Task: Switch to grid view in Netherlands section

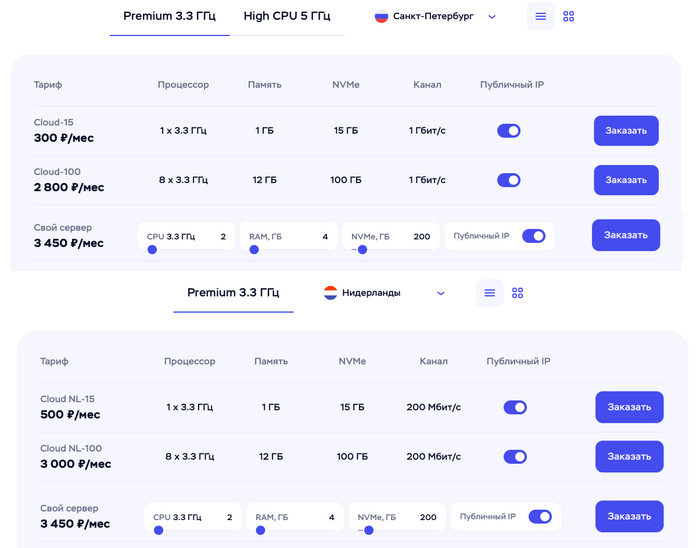Action: pos(518,293)
